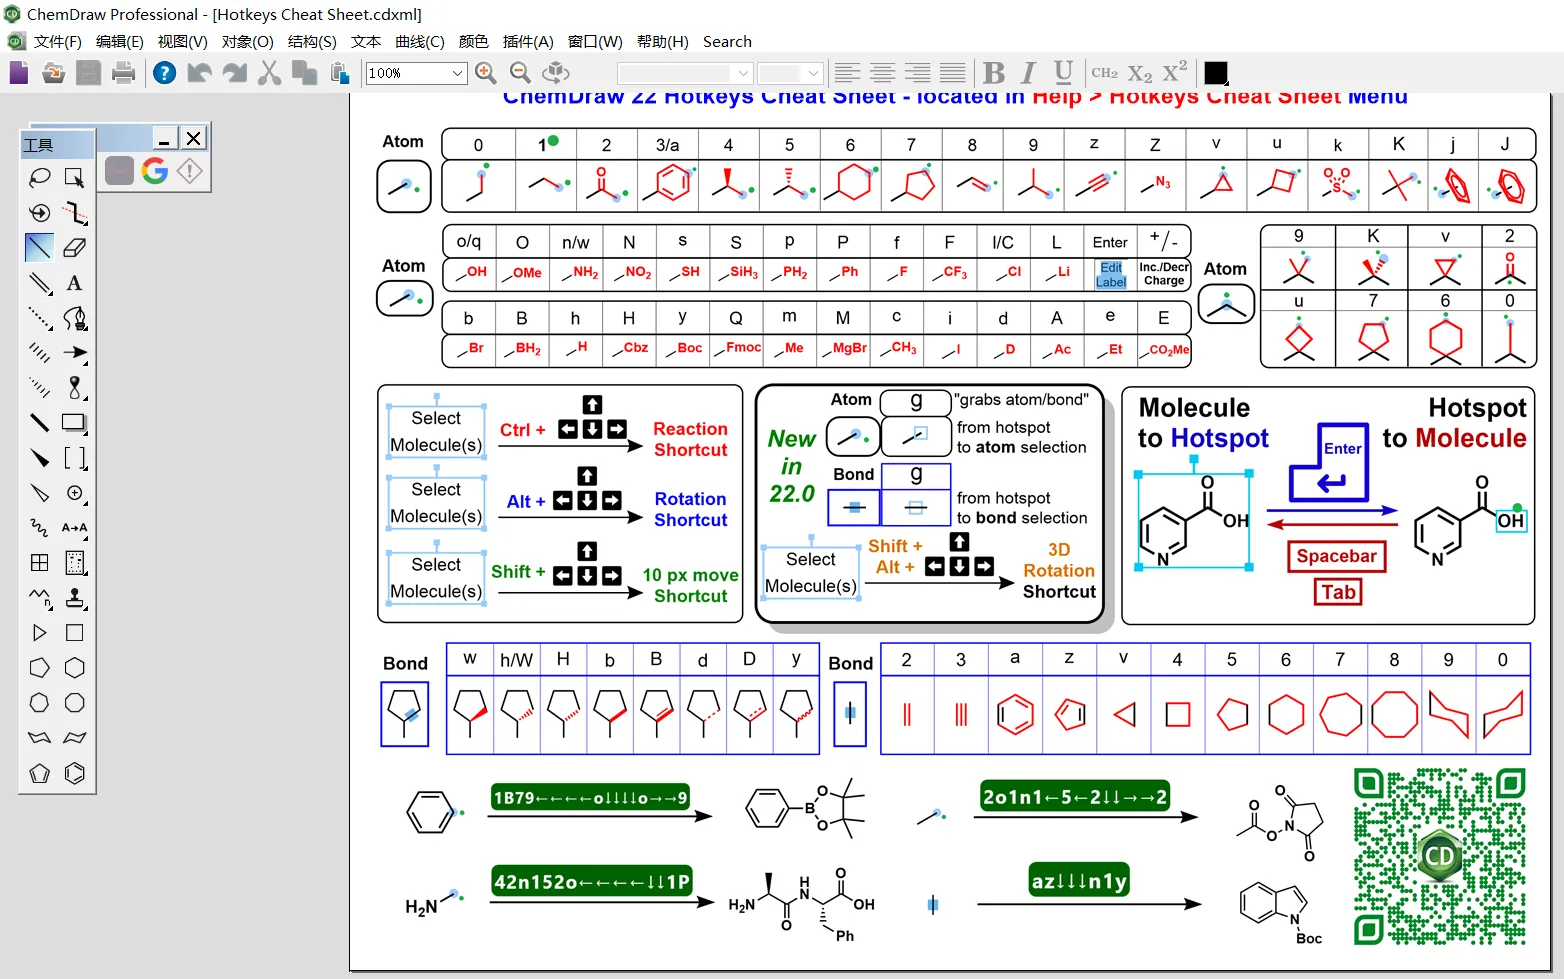1564x979 pixels.
Task: Open the Drawing Elements rectangle tool
Action: point(74,422)
